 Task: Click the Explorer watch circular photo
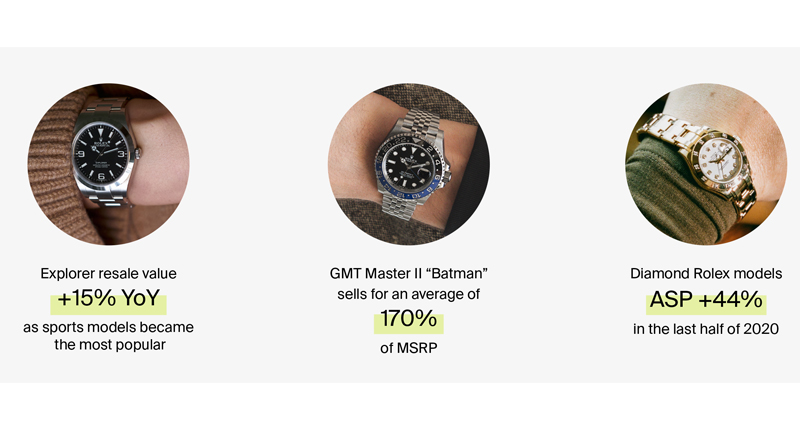(x=108, y=164)
